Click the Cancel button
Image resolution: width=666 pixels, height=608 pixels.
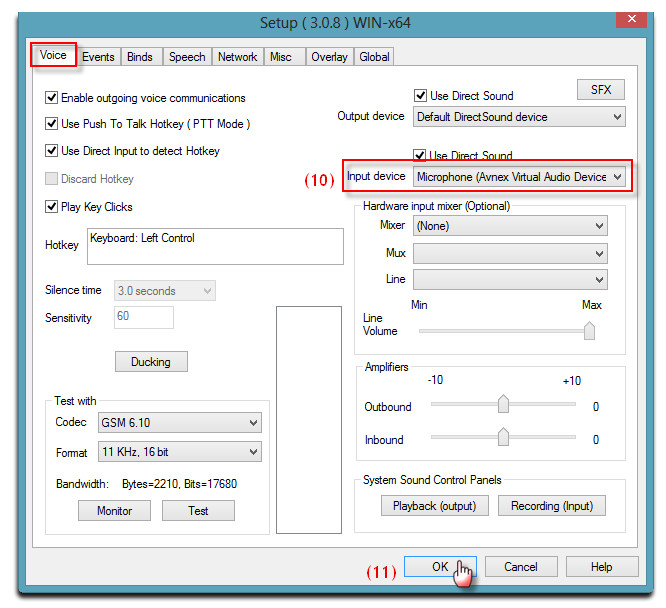[521, 566]
